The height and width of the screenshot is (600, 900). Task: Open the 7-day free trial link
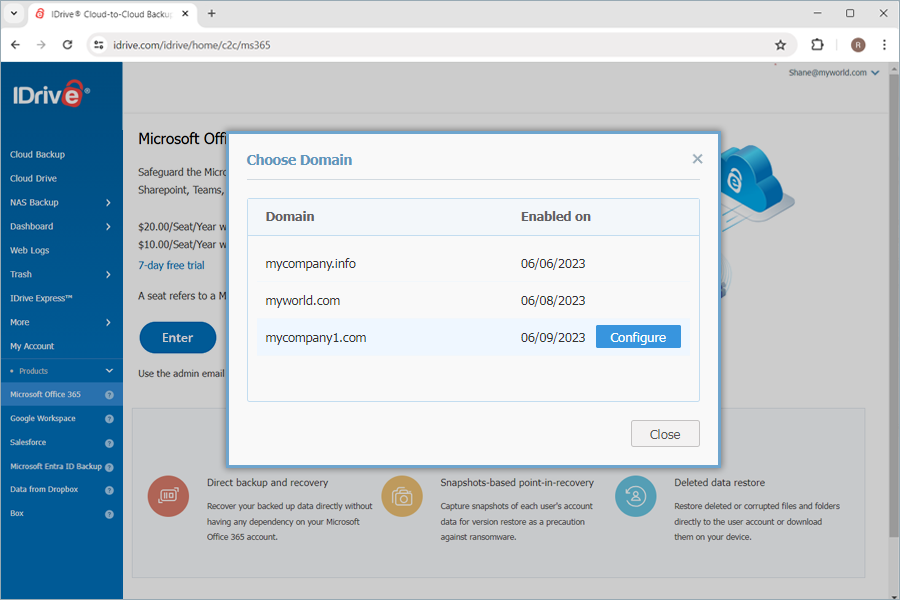[171, 265]
